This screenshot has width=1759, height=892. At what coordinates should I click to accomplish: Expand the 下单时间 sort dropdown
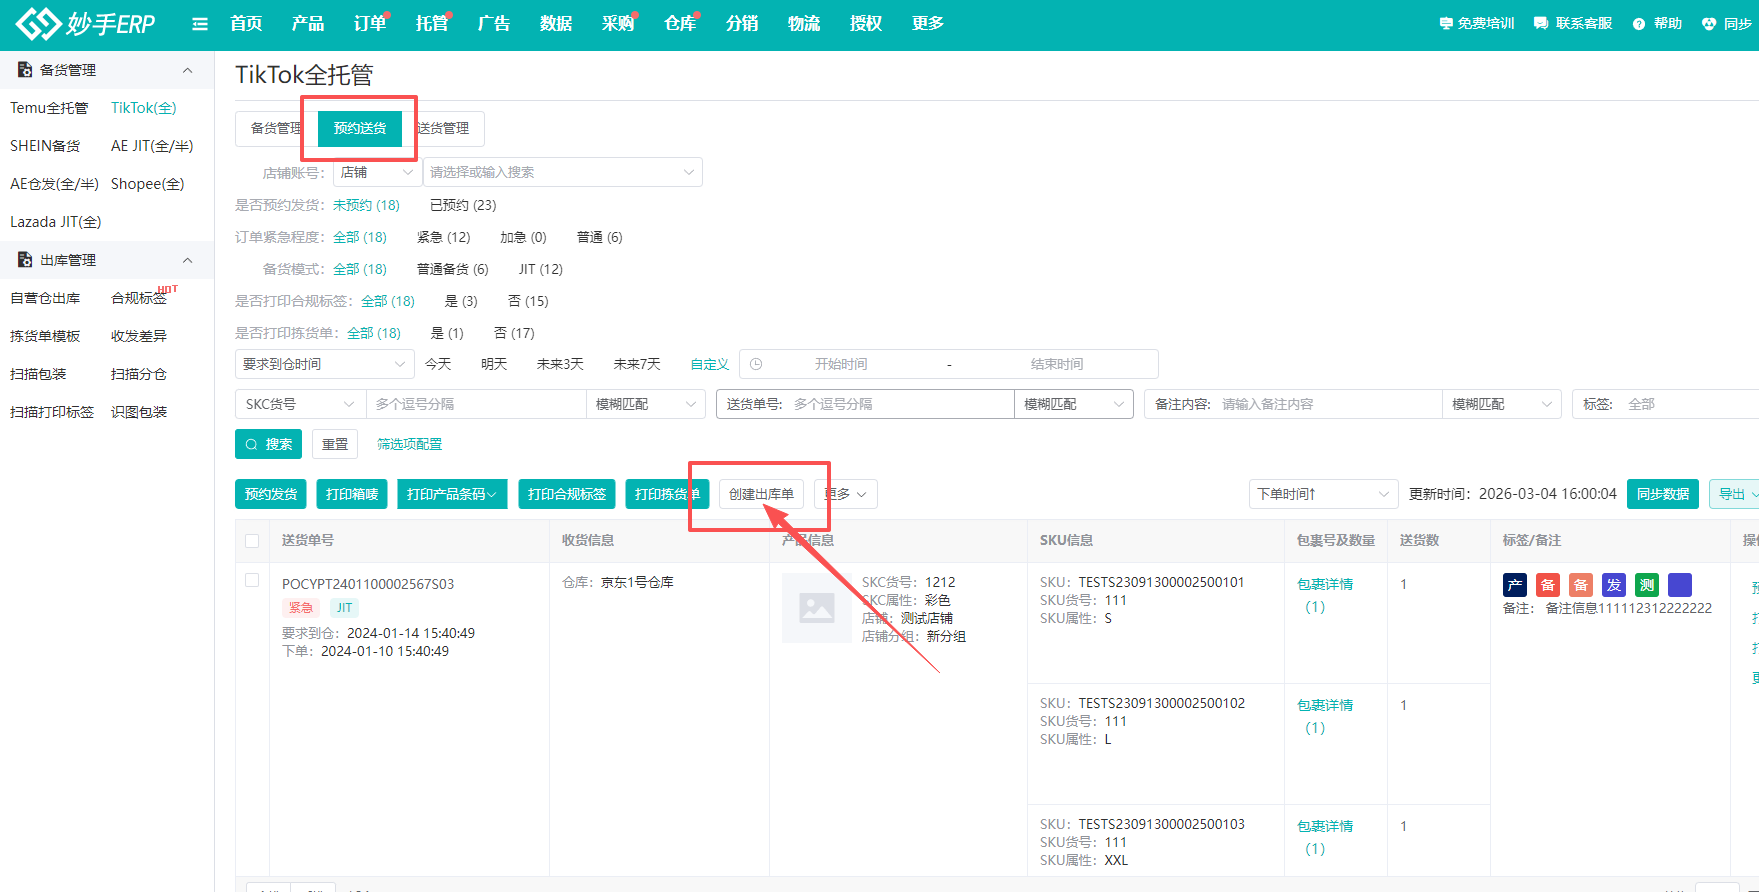point(1322,494)
